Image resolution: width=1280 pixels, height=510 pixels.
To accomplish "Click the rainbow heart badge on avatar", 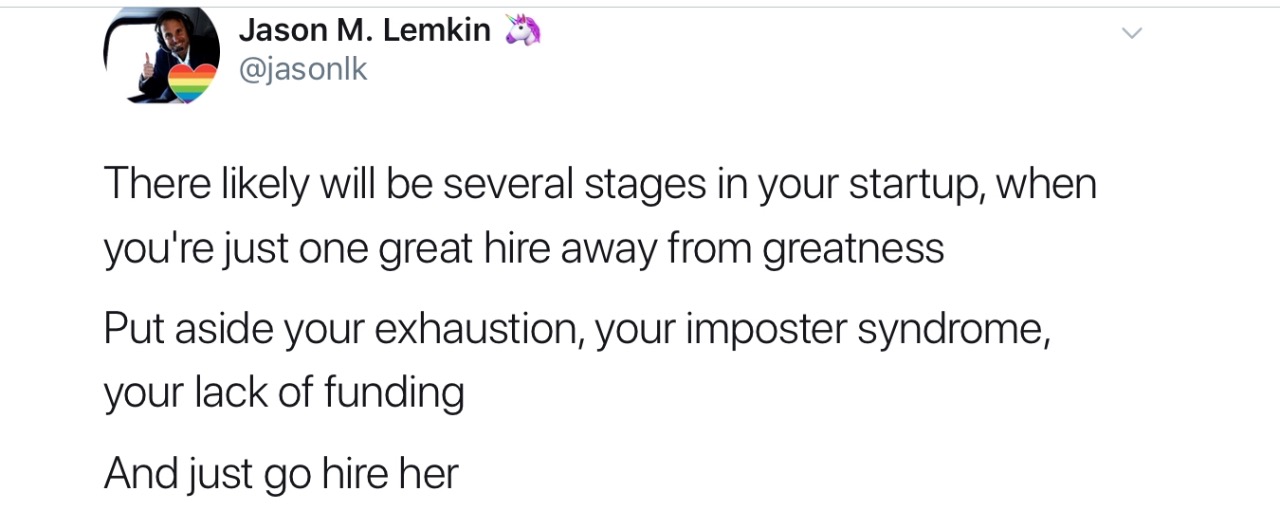I will [192, 83].
